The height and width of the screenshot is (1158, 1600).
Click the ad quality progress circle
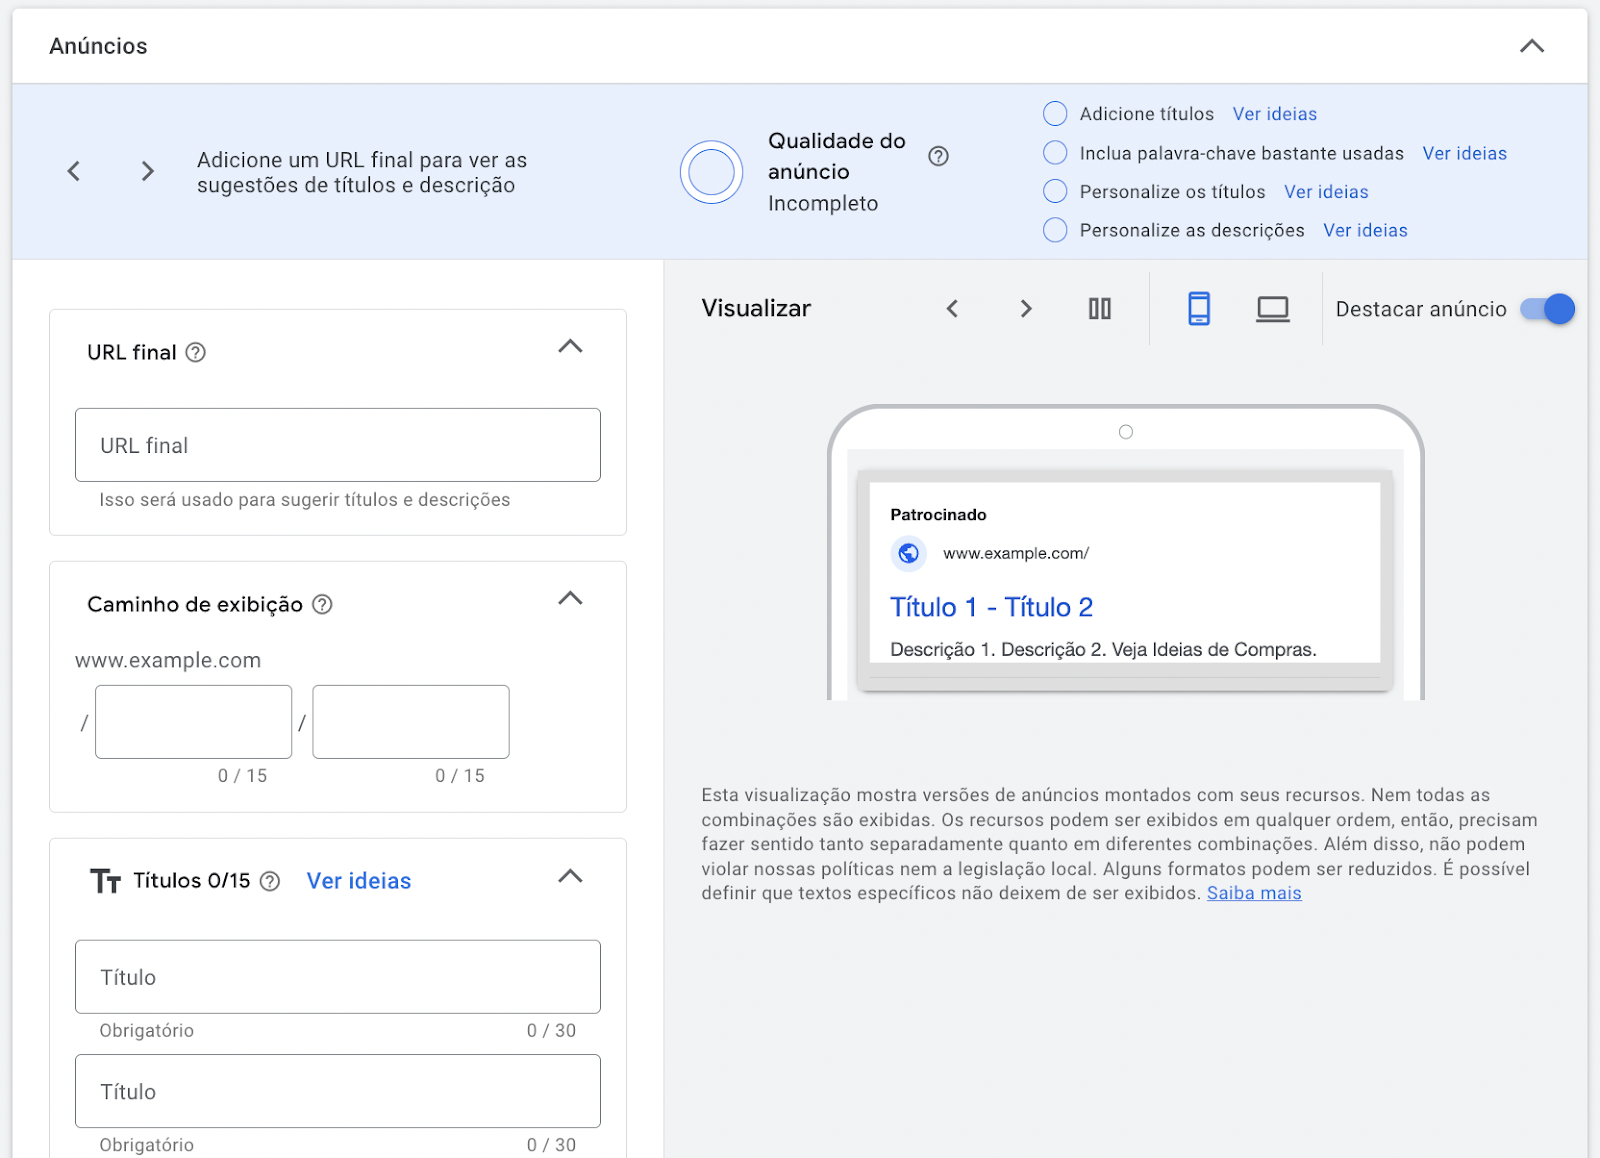711,172
